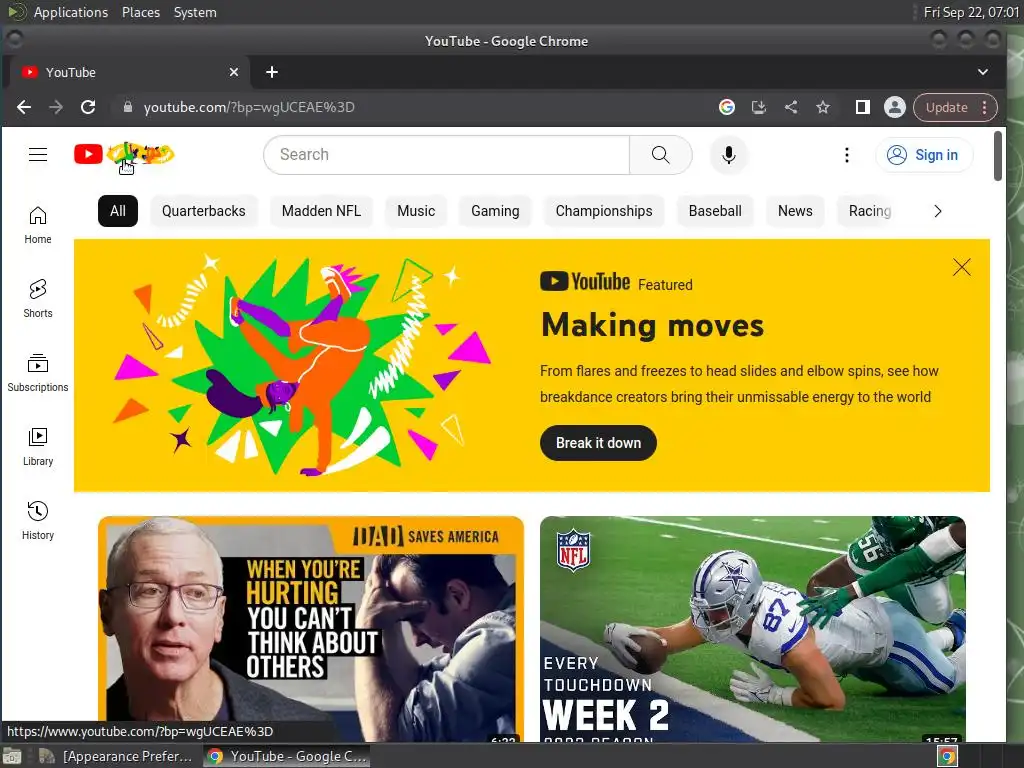Viewport: 1024px width, 768px height.
Task: Expand Chrome tab search chevron
Action: coord(983,72)
